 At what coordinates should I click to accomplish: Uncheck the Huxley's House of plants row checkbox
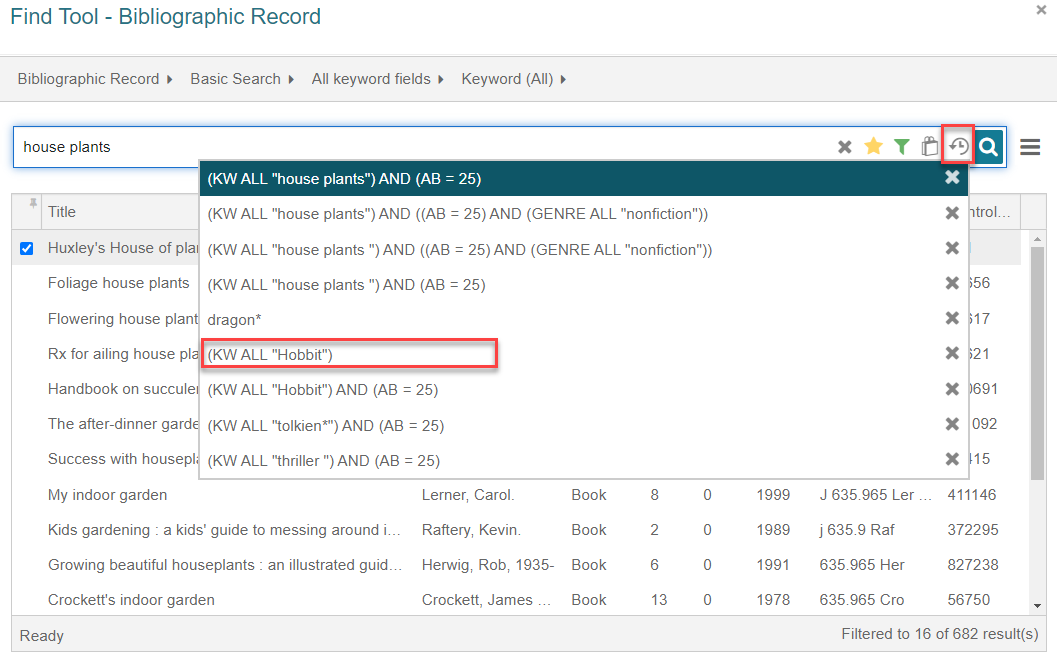coord(26,248)
